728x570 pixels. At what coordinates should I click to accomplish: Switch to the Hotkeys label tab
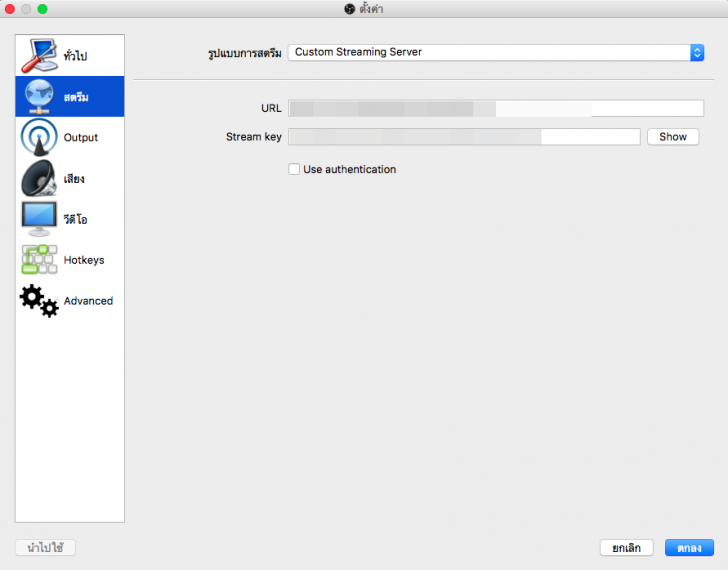(x=84, y=260)
